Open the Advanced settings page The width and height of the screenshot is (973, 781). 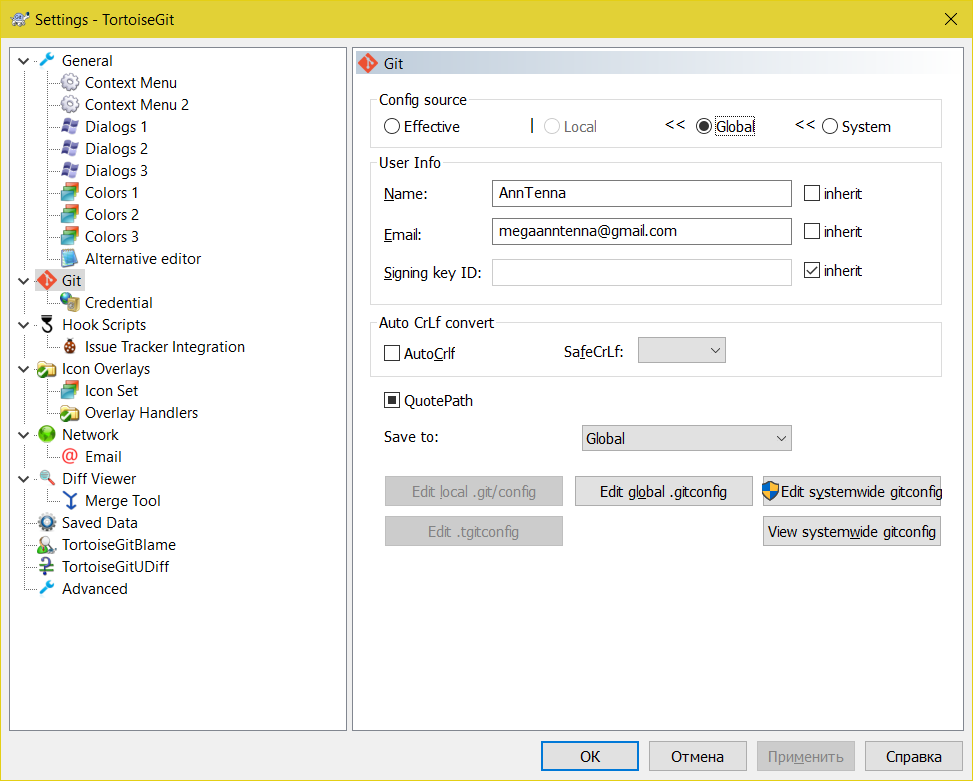(94, 589)
